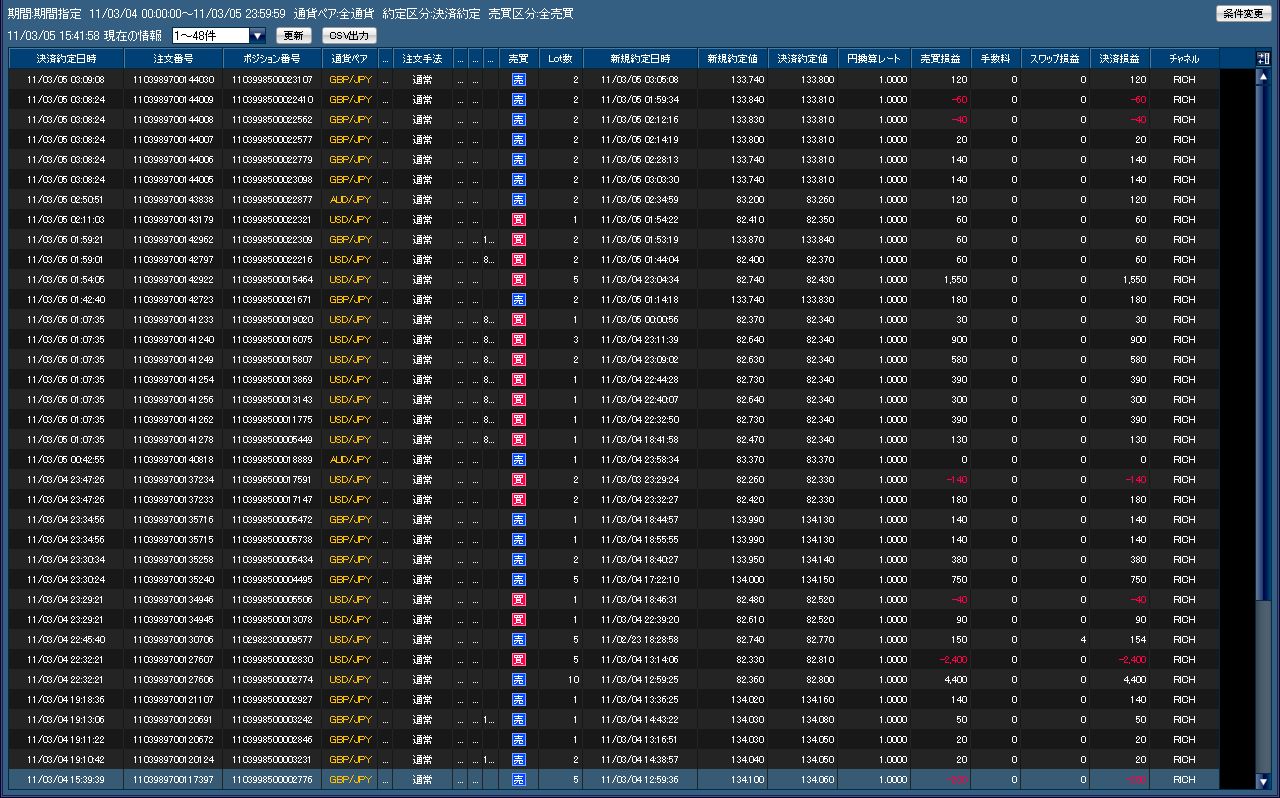The height and width of the screenshot is (798, 1280).
Task: Click the 1,550 売買損益 profit value
Action: (955, 279)
